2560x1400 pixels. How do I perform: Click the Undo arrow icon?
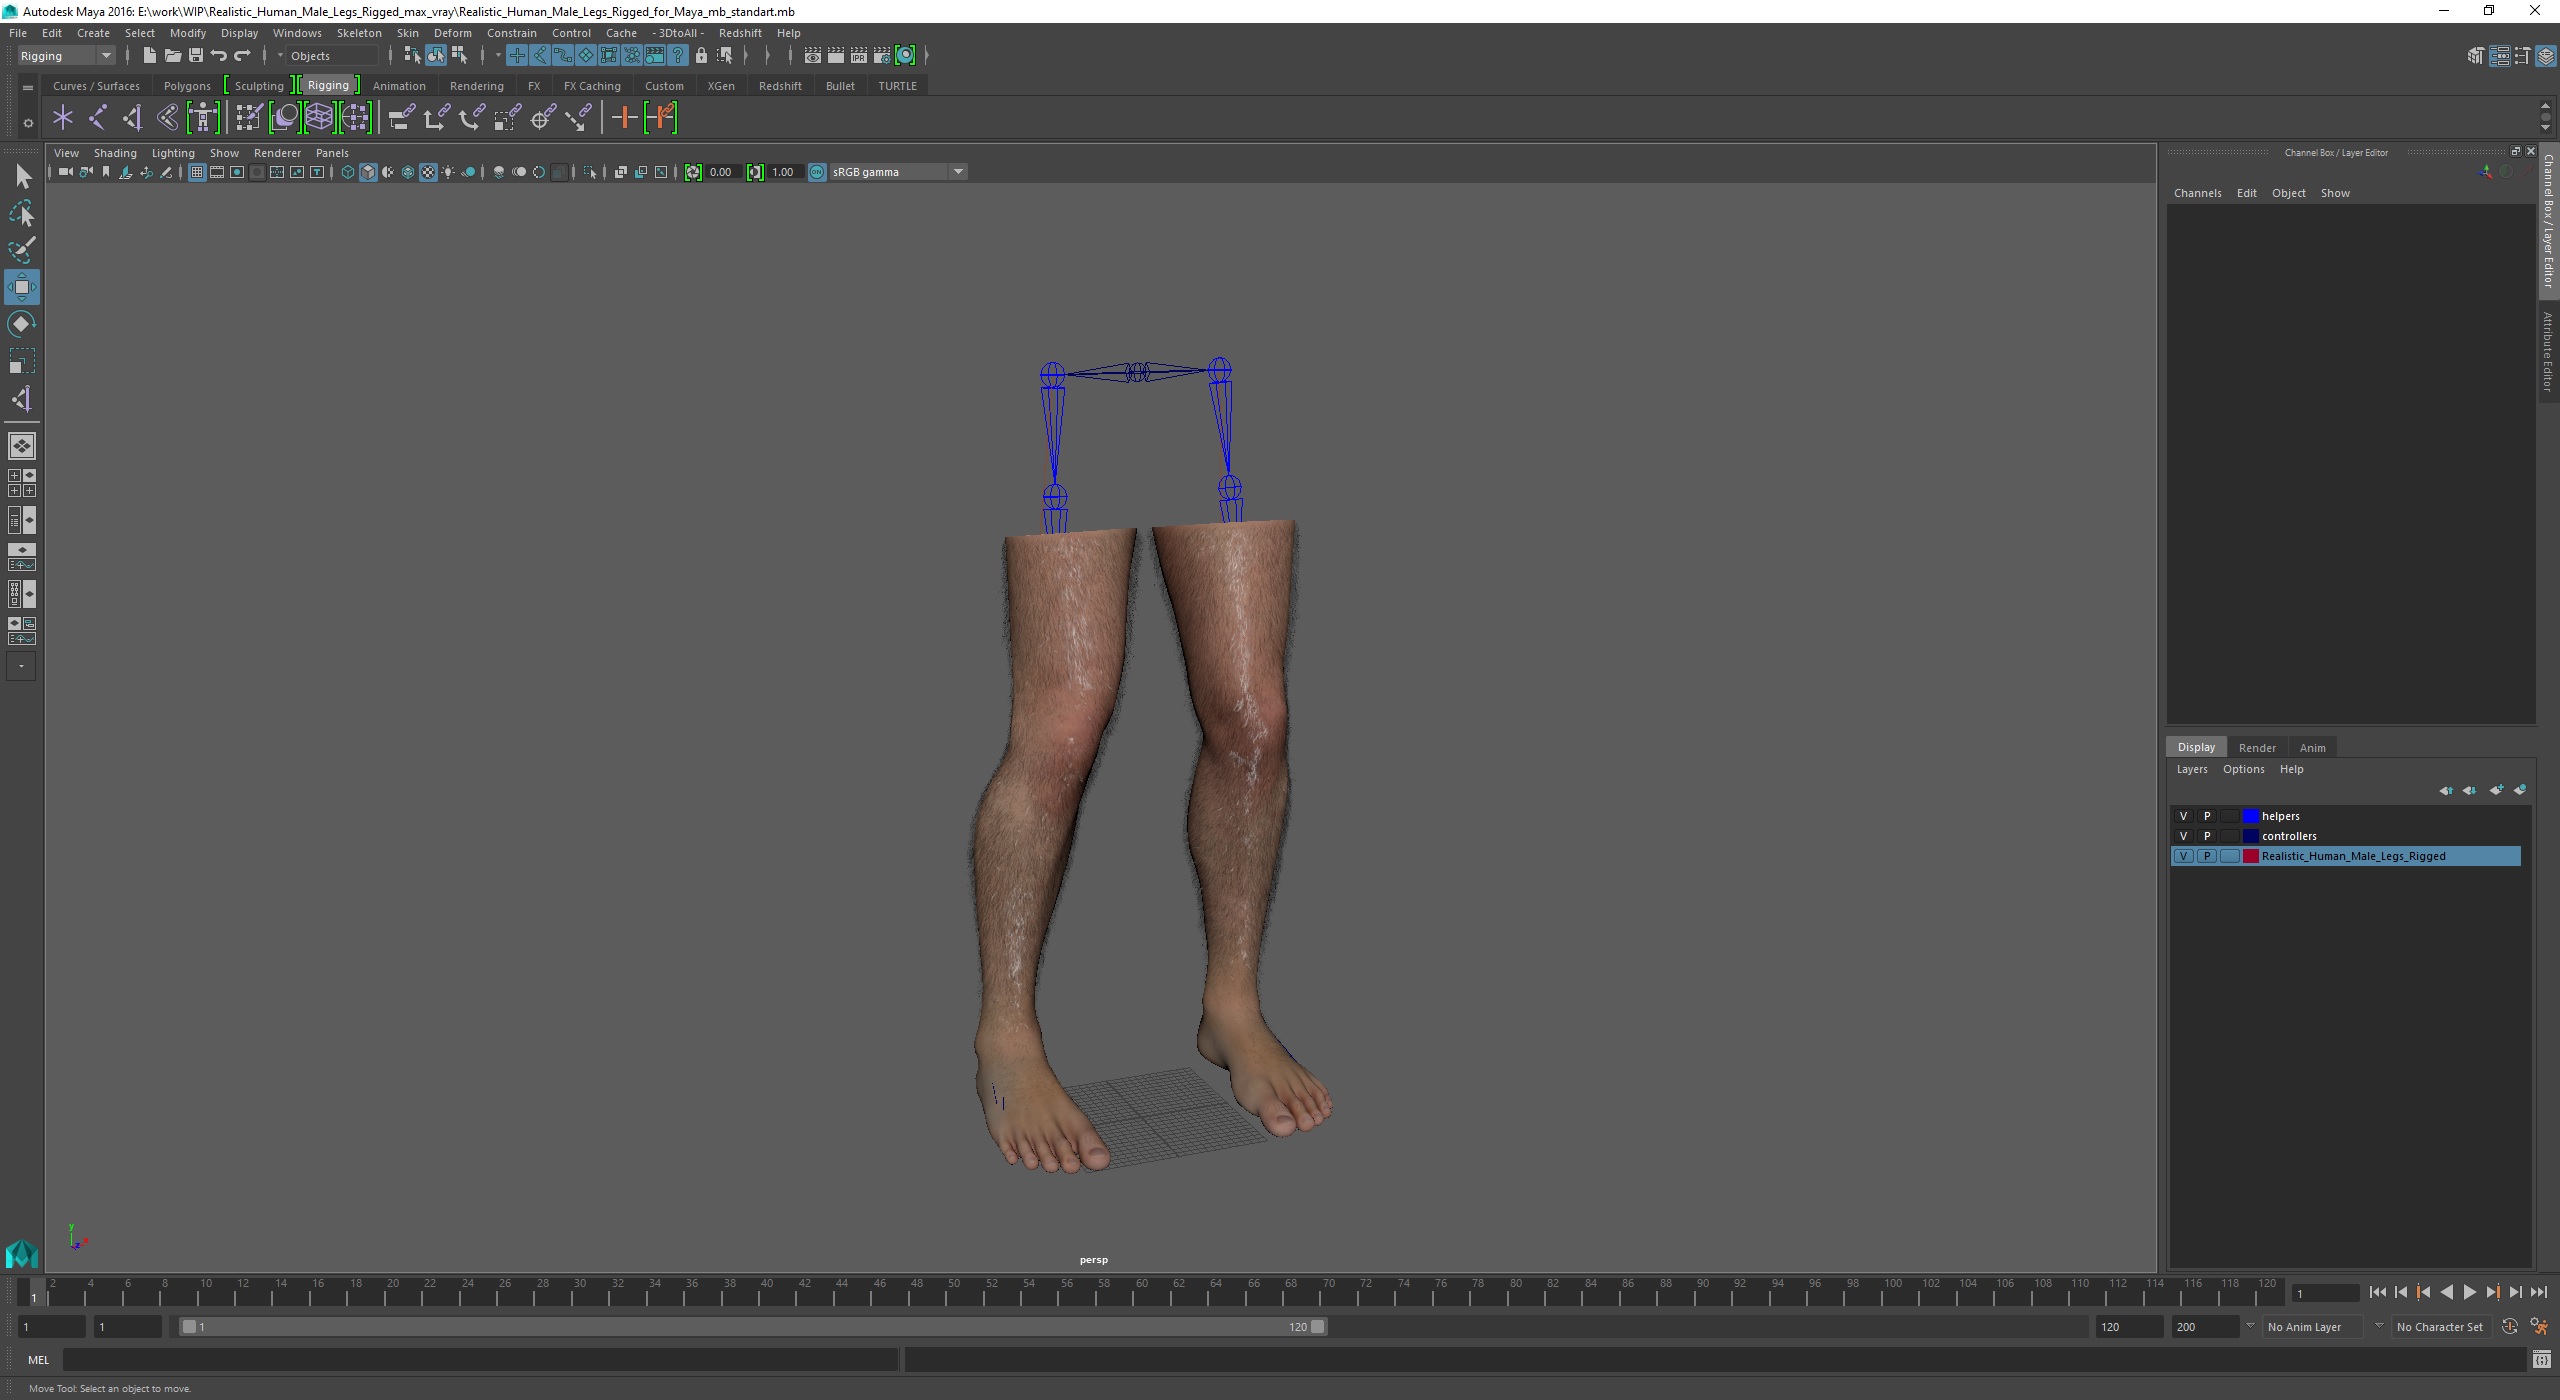(219, 56)
